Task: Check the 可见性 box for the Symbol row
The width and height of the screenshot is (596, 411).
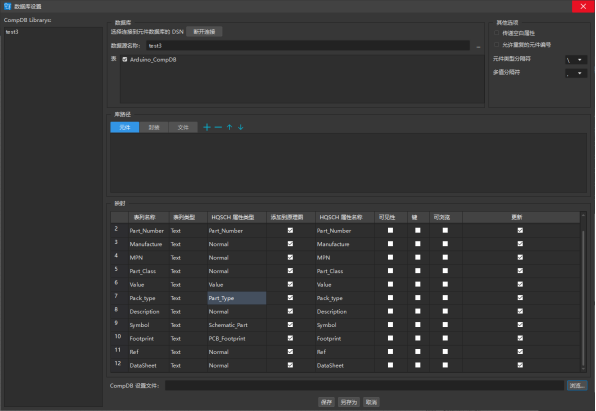Action: coord(390,325)
